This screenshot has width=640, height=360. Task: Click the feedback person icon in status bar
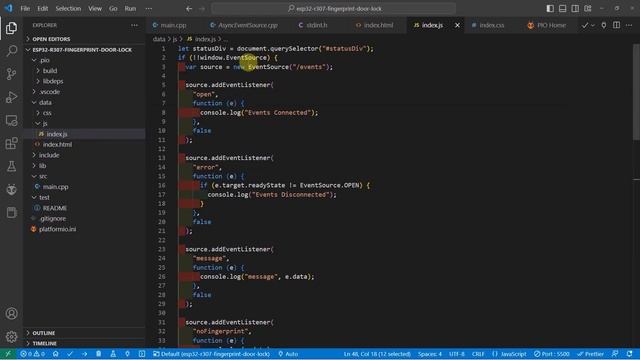615,354
